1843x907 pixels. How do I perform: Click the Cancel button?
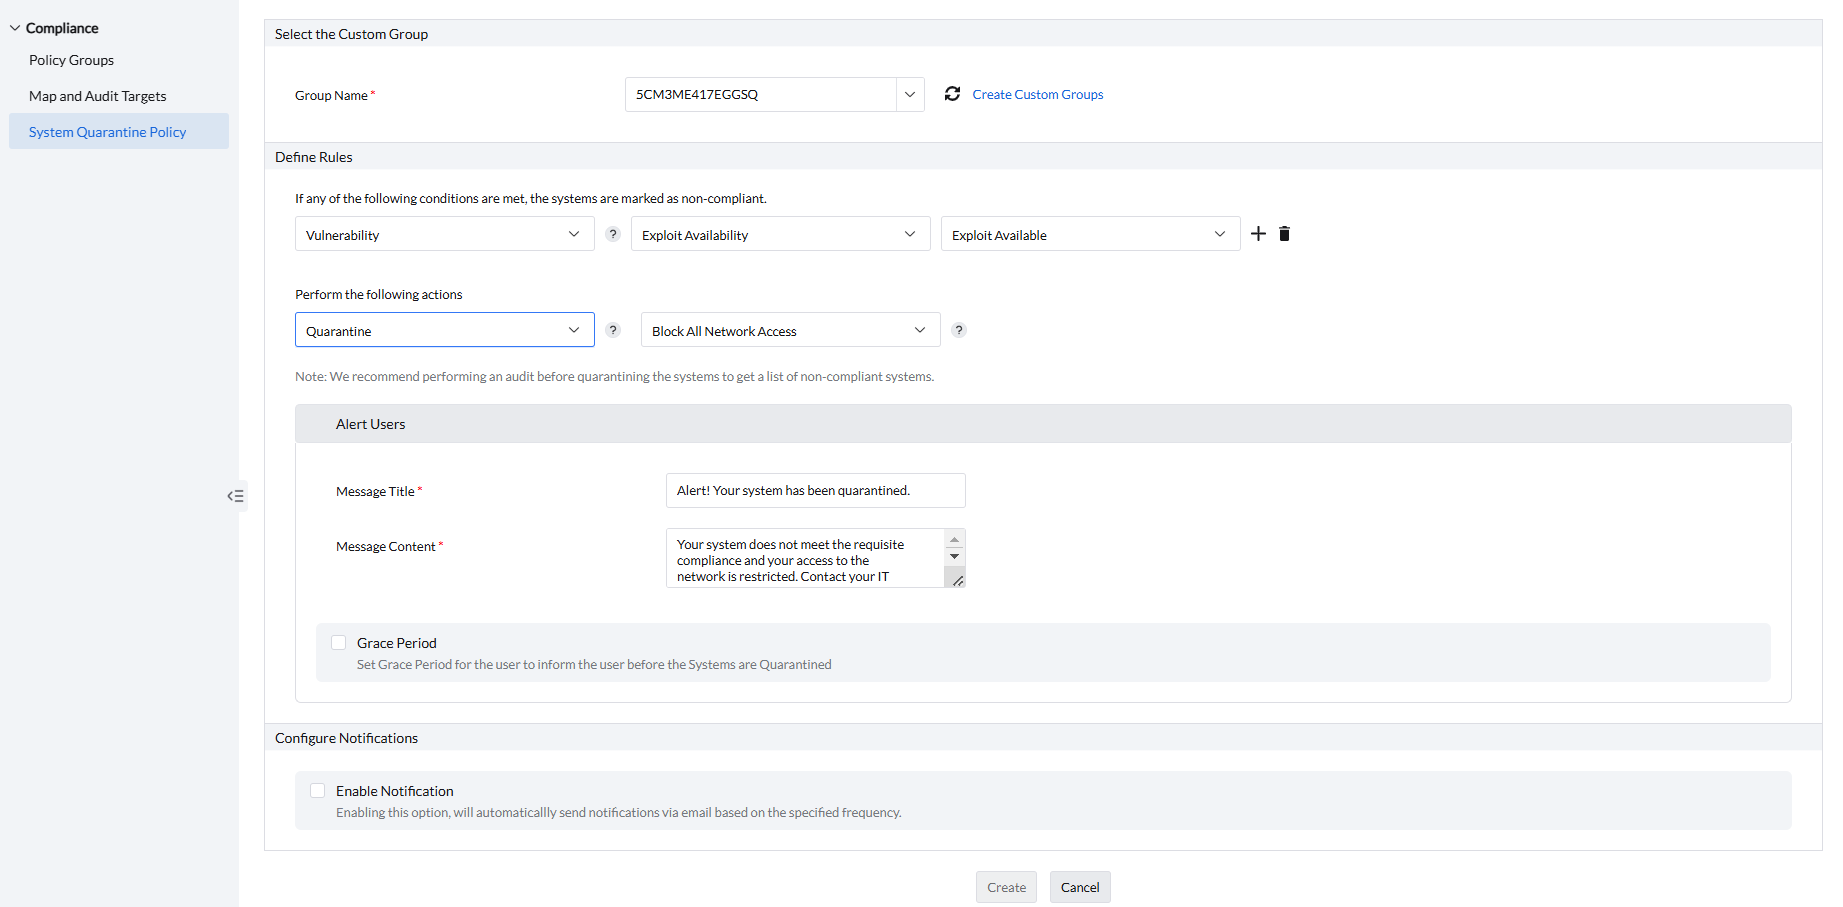[1079, 887]
